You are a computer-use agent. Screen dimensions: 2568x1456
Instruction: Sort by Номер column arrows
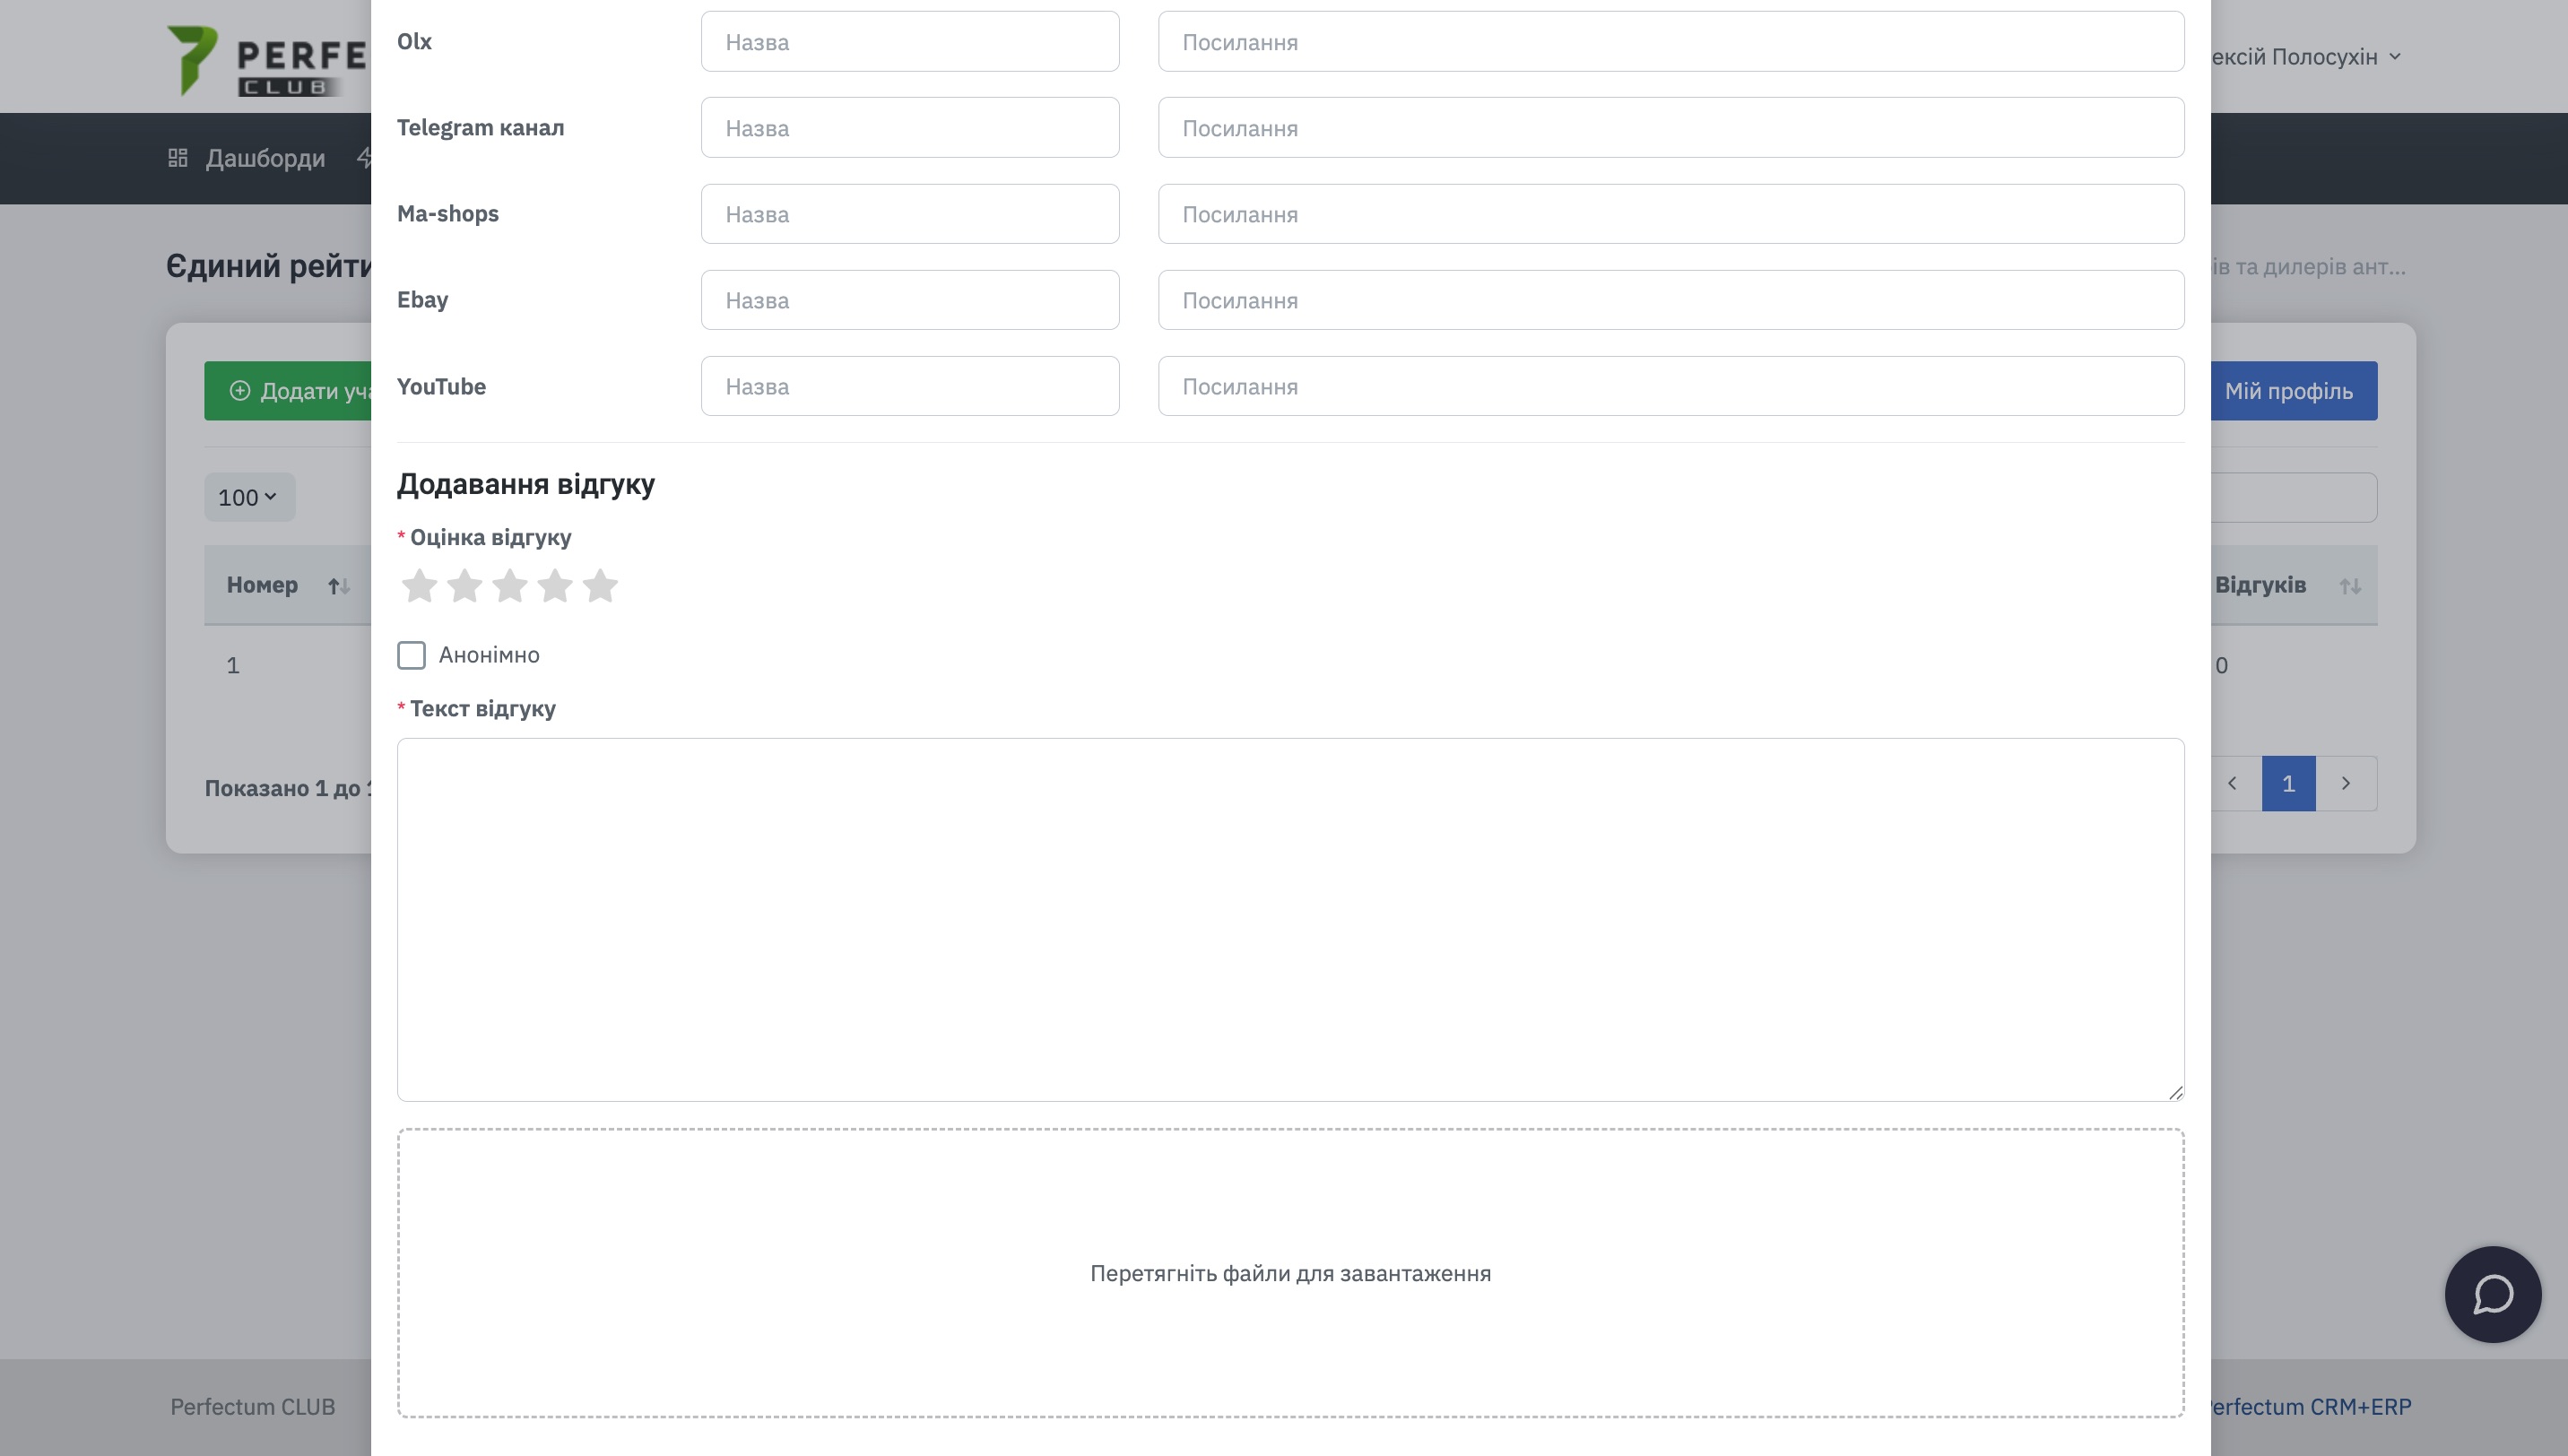pyautogui.click(x=339, y=586)
